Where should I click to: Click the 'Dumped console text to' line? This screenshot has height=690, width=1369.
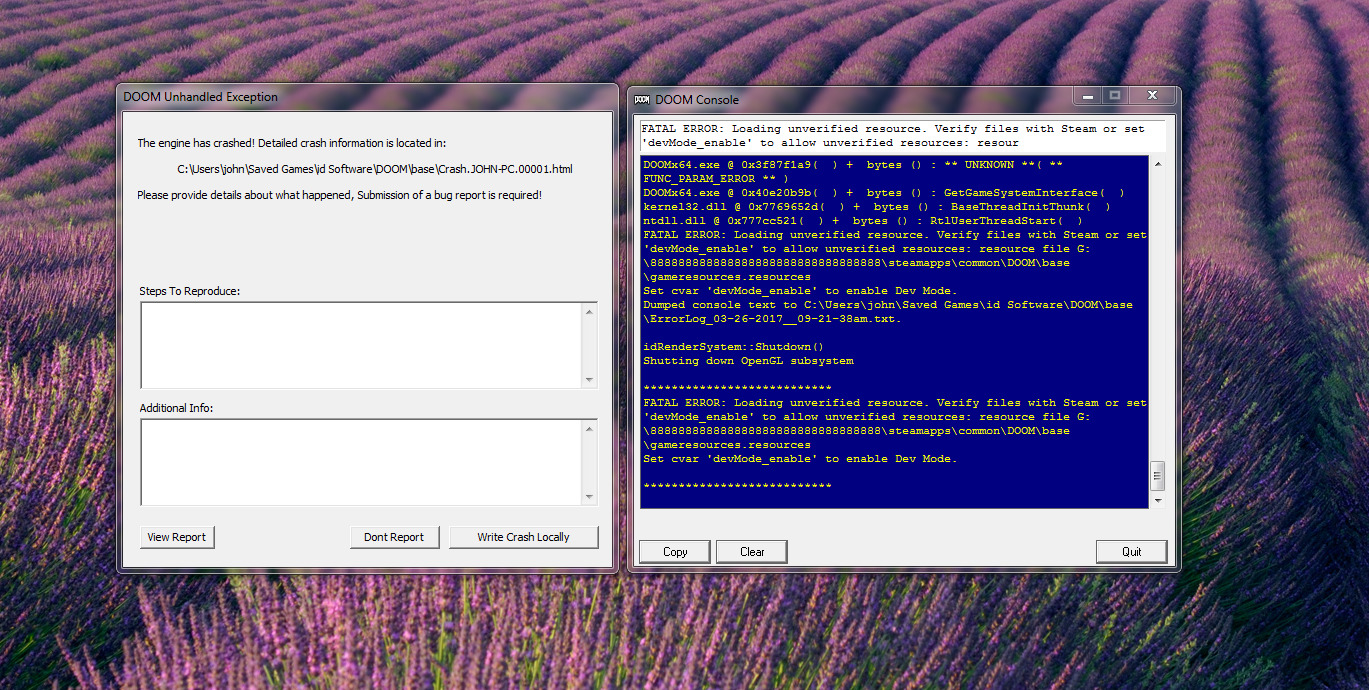click(888, 305)
